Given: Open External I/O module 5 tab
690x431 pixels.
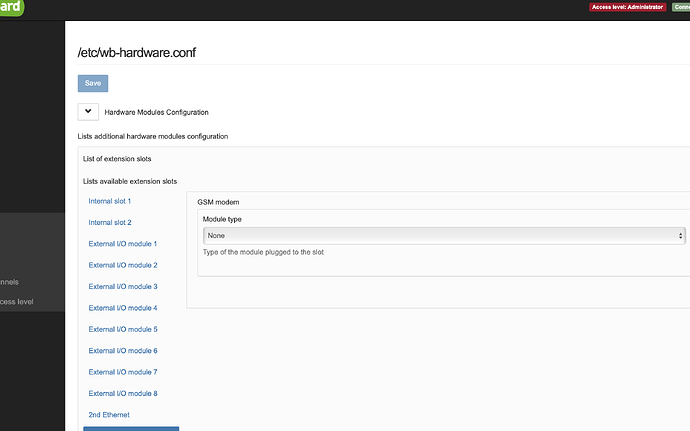Looking at the screenshot, I should (123, 329).
